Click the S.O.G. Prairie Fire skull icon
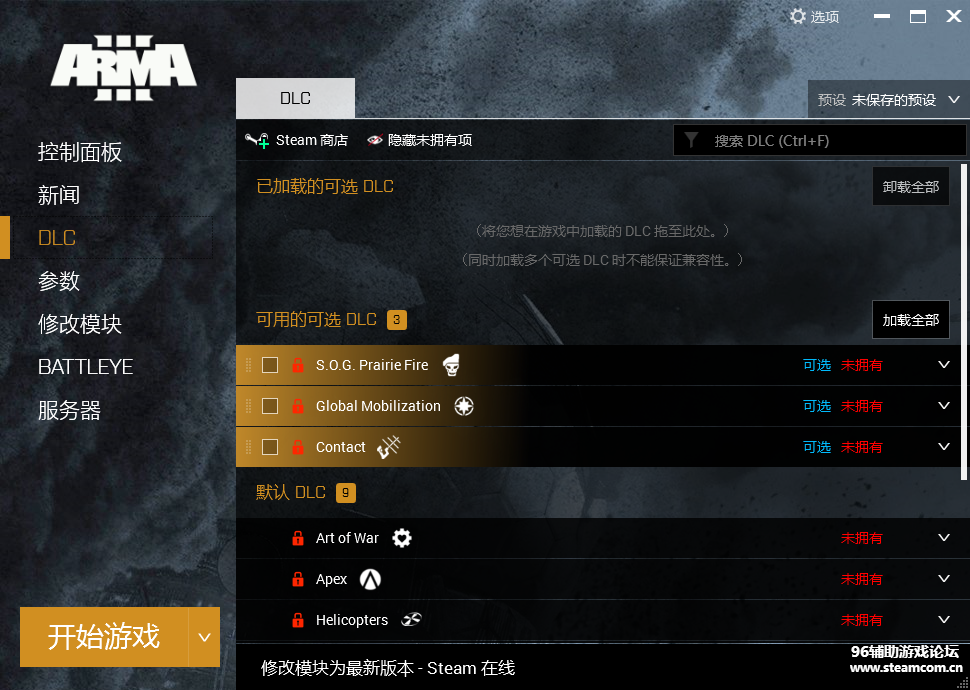 click(452, 365)
